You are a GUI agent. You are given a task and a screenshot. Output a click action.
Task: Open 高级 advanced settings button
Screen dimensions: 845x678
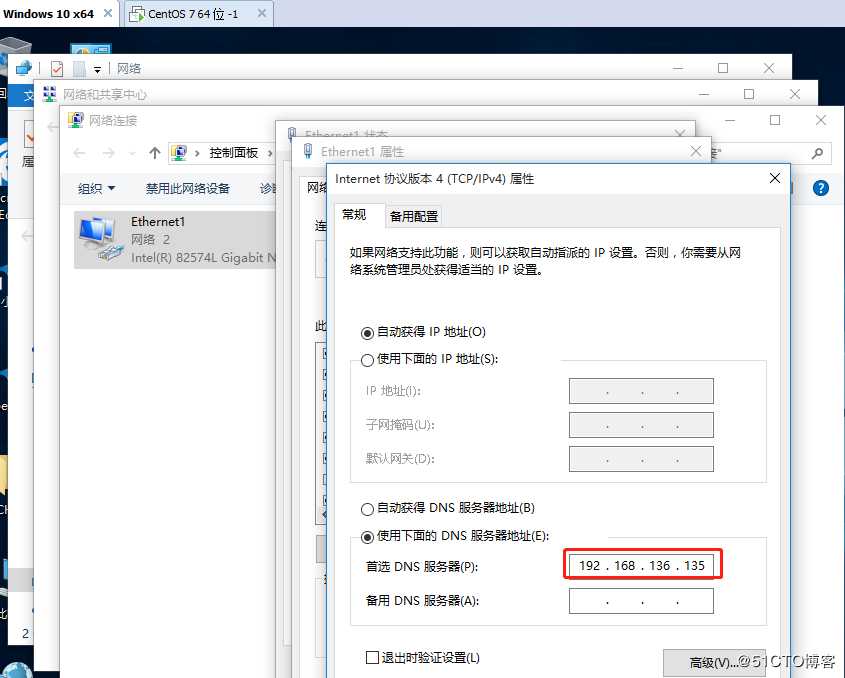coord(714,662)
